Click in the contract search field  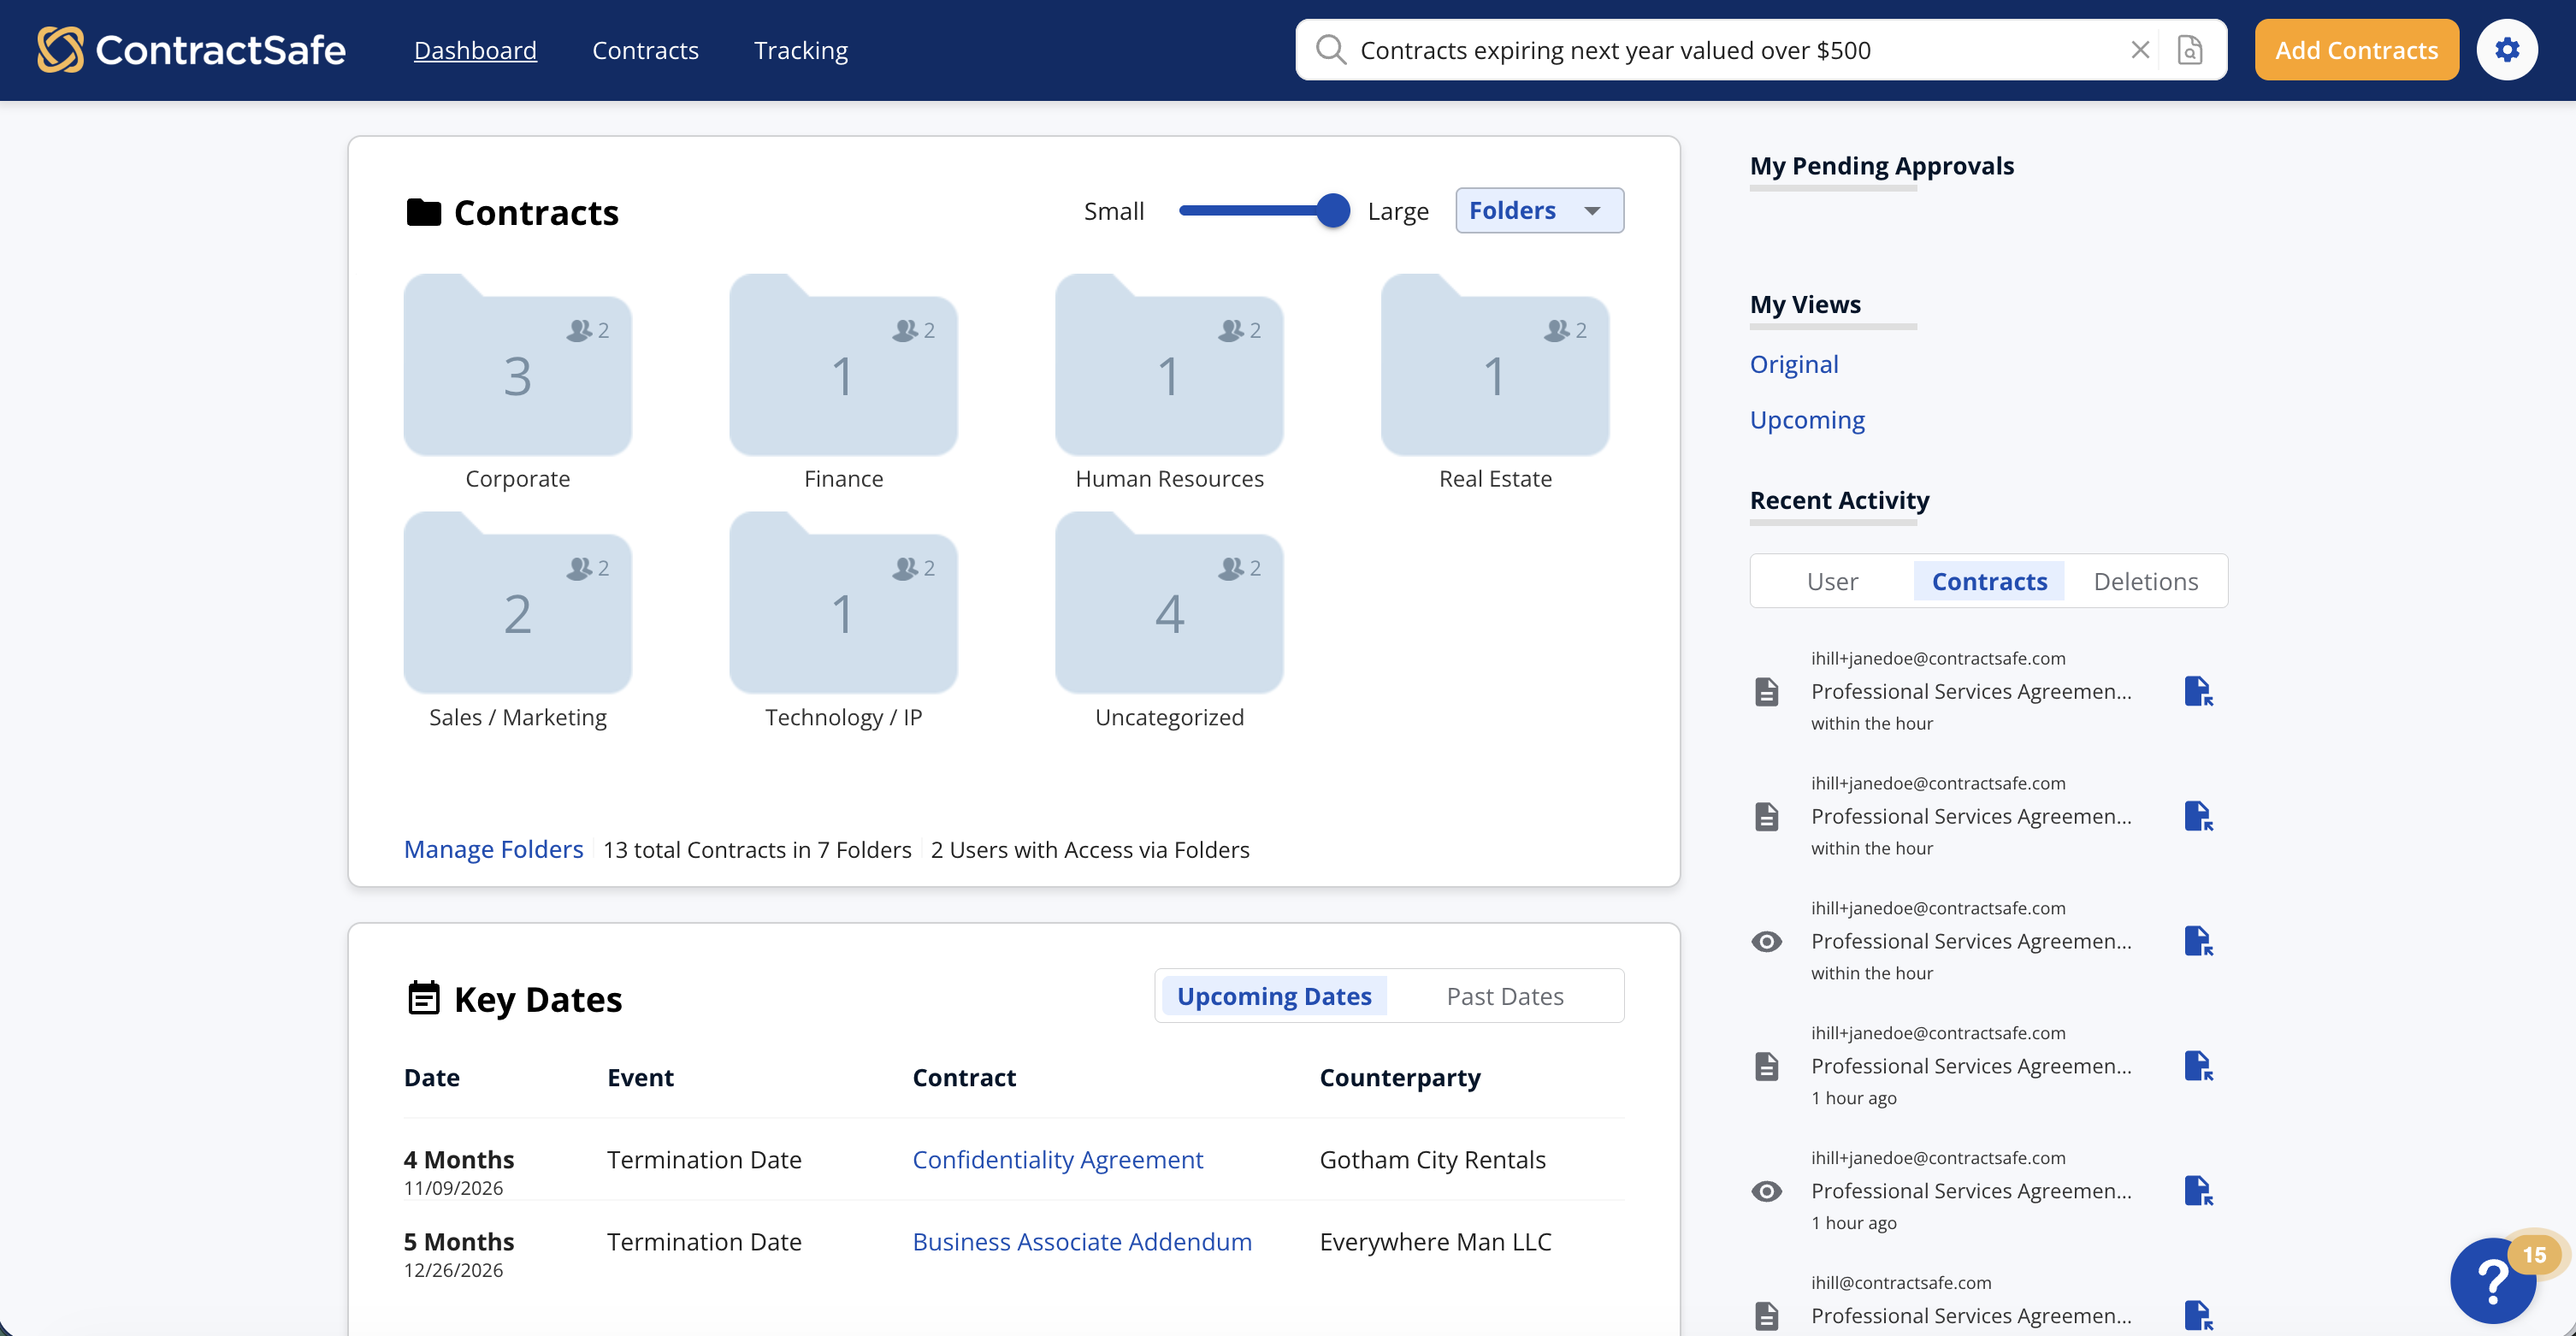point(1740,50)
